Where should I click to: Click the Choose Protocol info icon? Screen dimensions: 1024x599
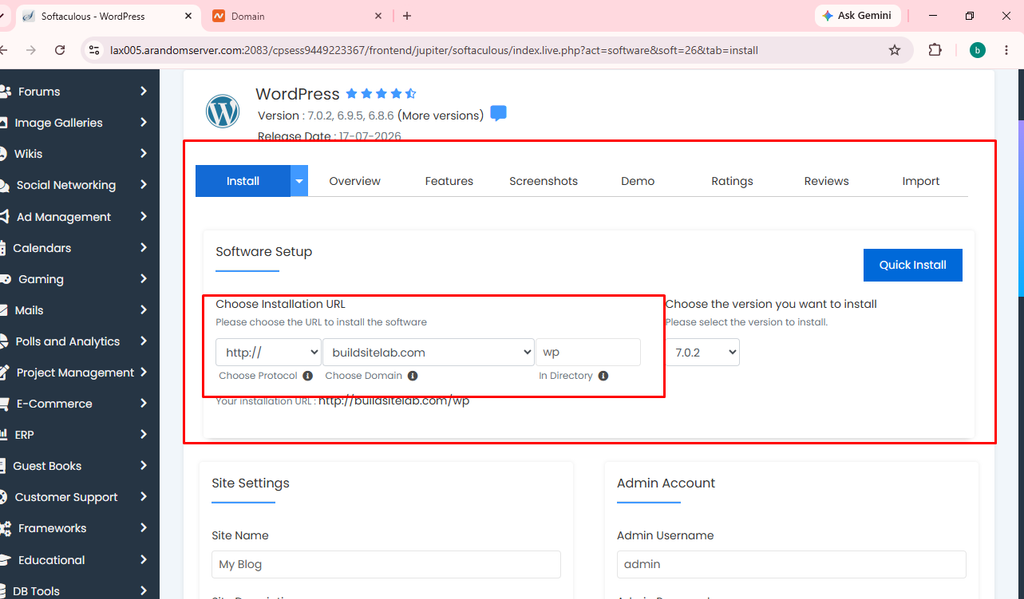click(x=308, y=376)
